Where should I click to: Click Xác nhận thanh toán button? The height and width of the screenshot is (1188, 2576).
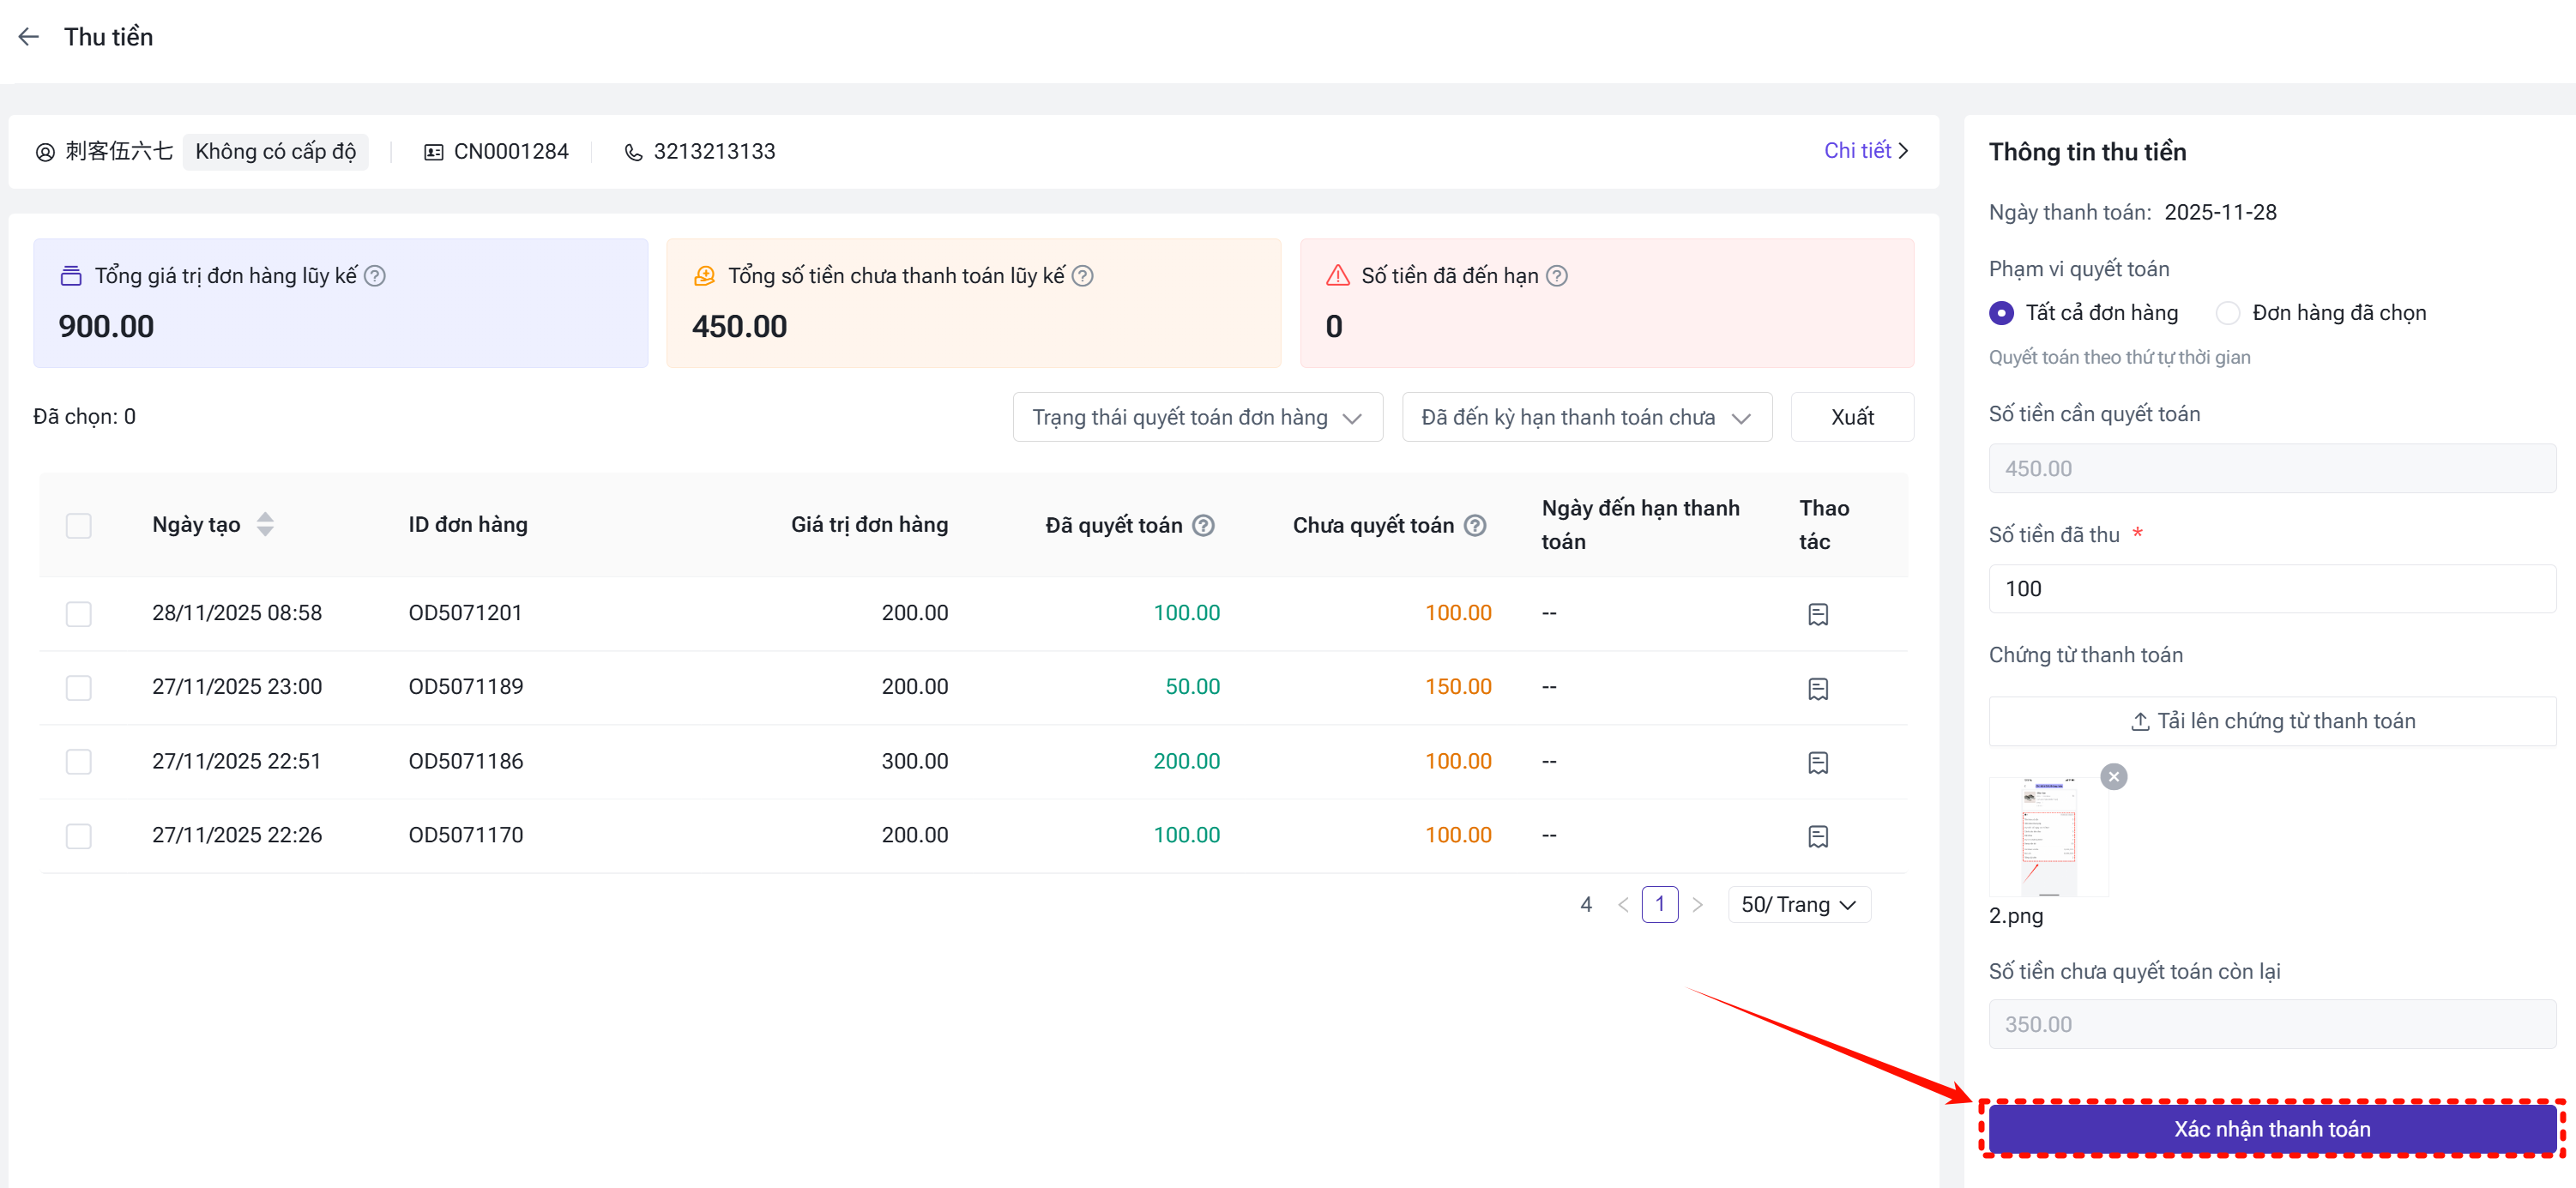2271,1128
